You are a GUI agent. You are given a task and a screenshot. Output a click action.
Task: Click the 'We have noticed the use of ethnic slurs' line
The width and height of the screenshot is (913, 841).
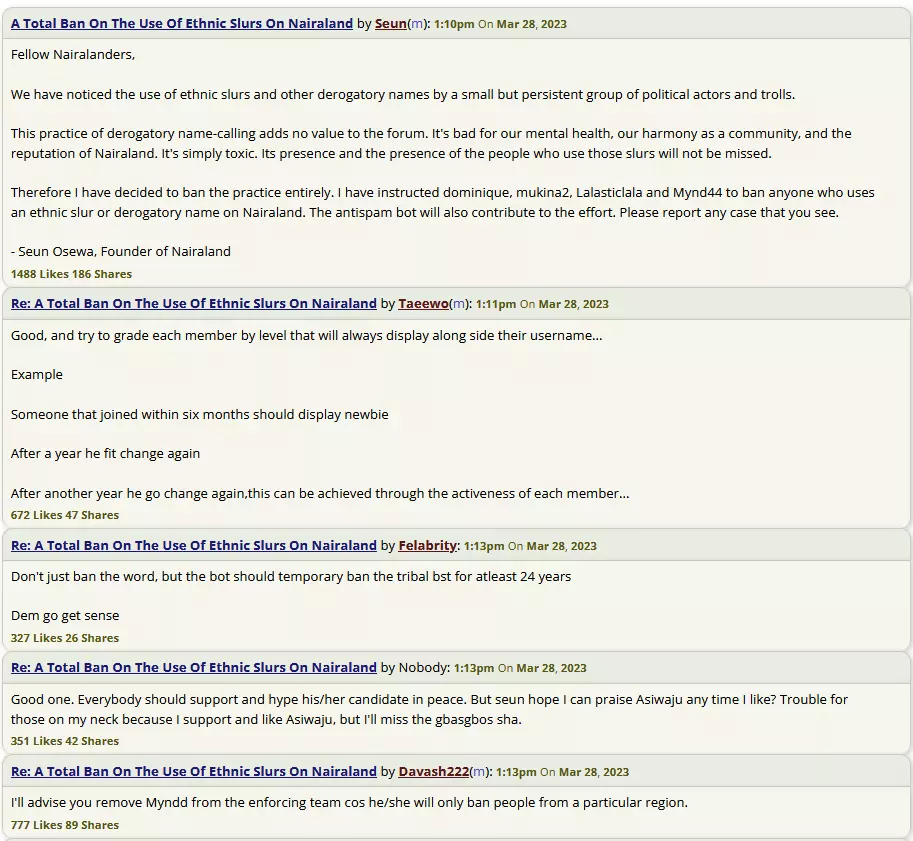point(403,94)
